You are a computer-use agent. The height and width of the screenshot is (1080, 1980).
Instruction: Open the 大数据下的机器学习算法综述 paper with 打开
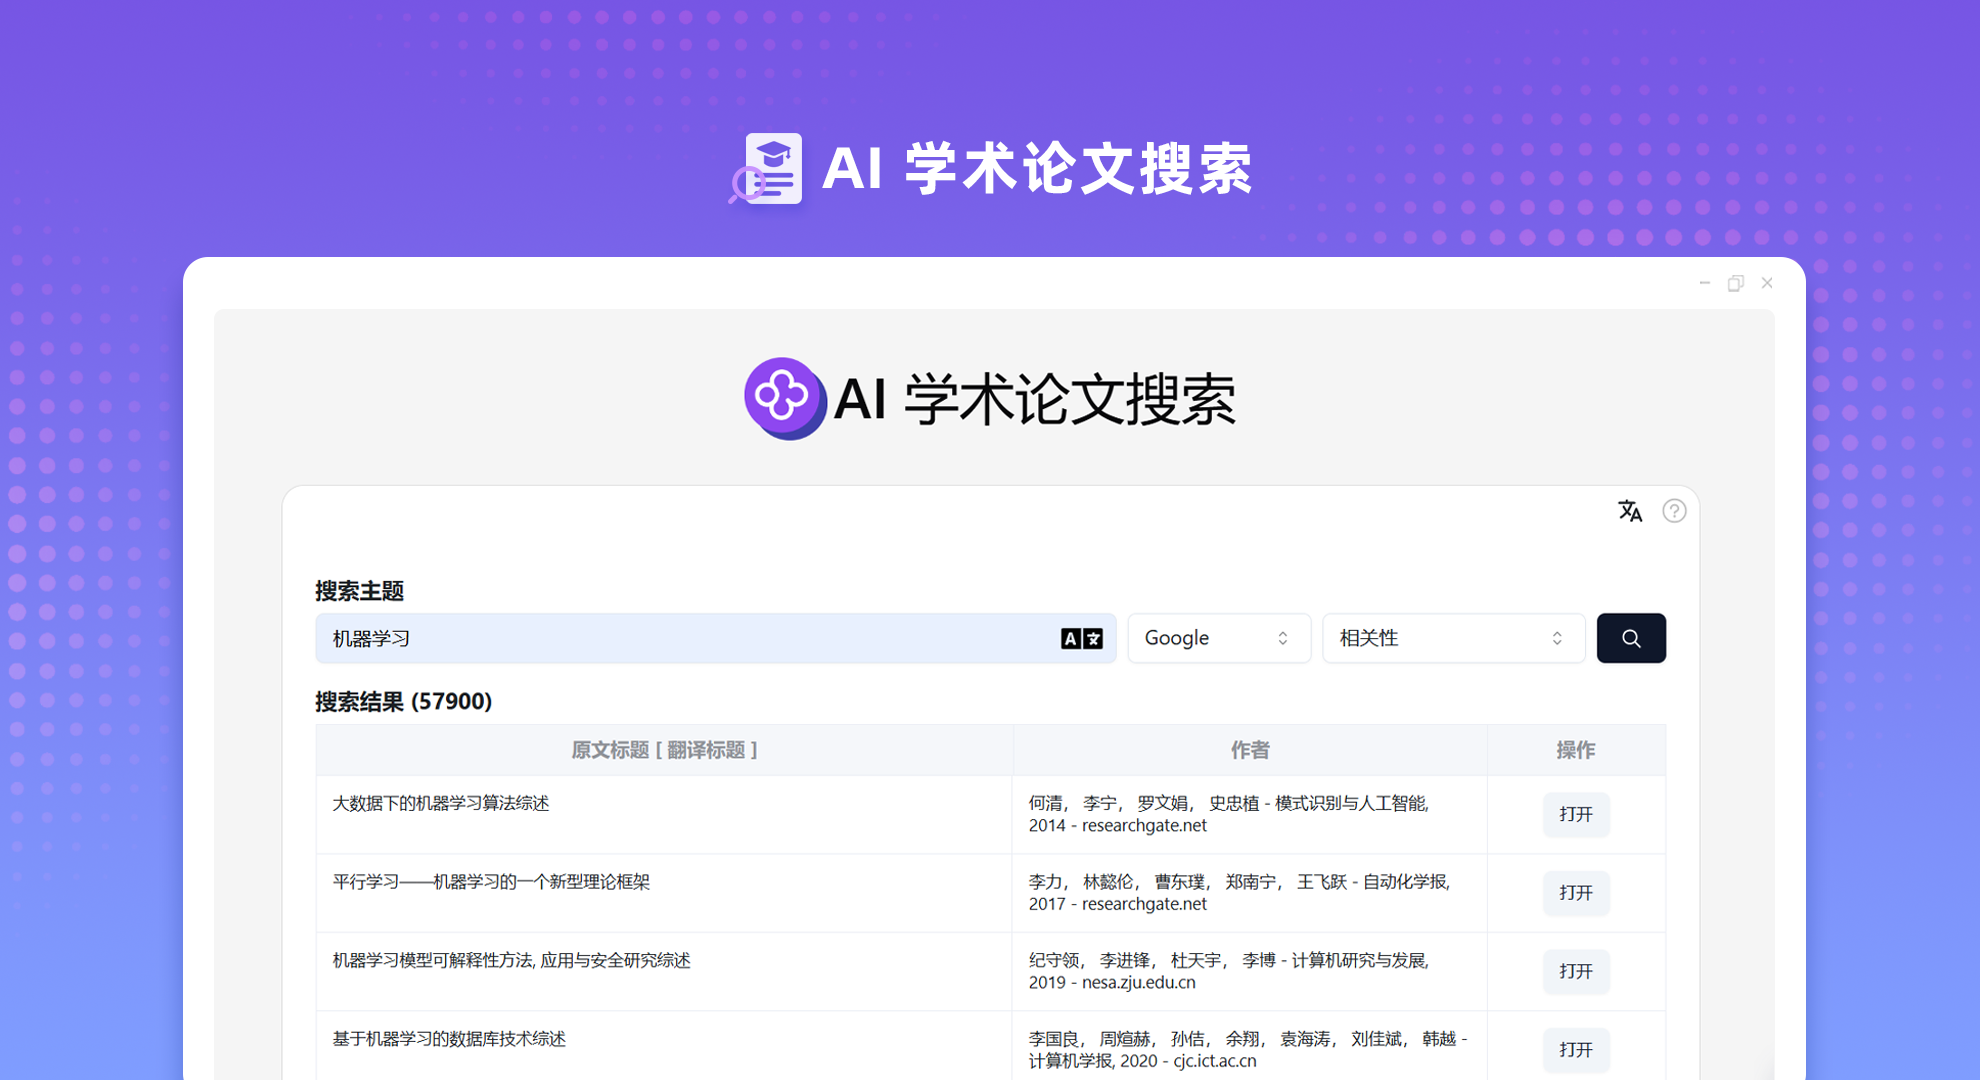[1575, 814]
